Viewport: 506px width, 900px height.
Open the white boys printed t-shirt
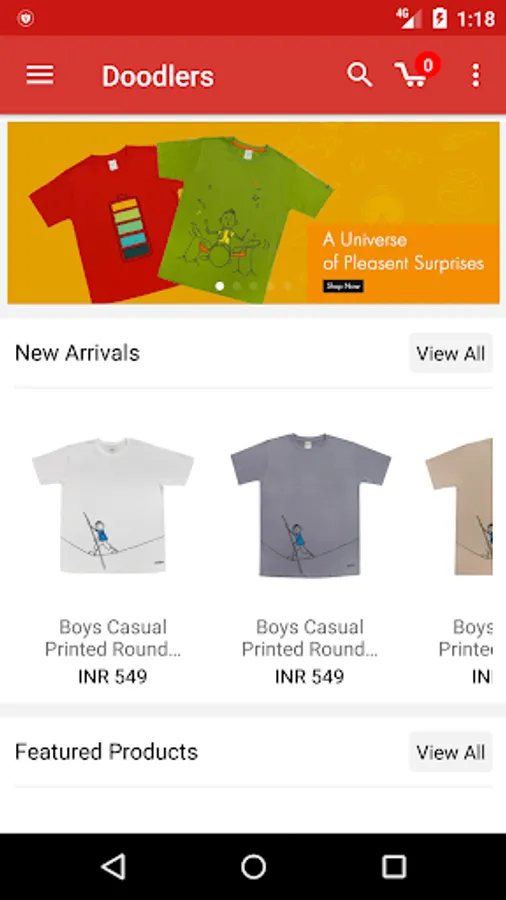tap(113, 506)
